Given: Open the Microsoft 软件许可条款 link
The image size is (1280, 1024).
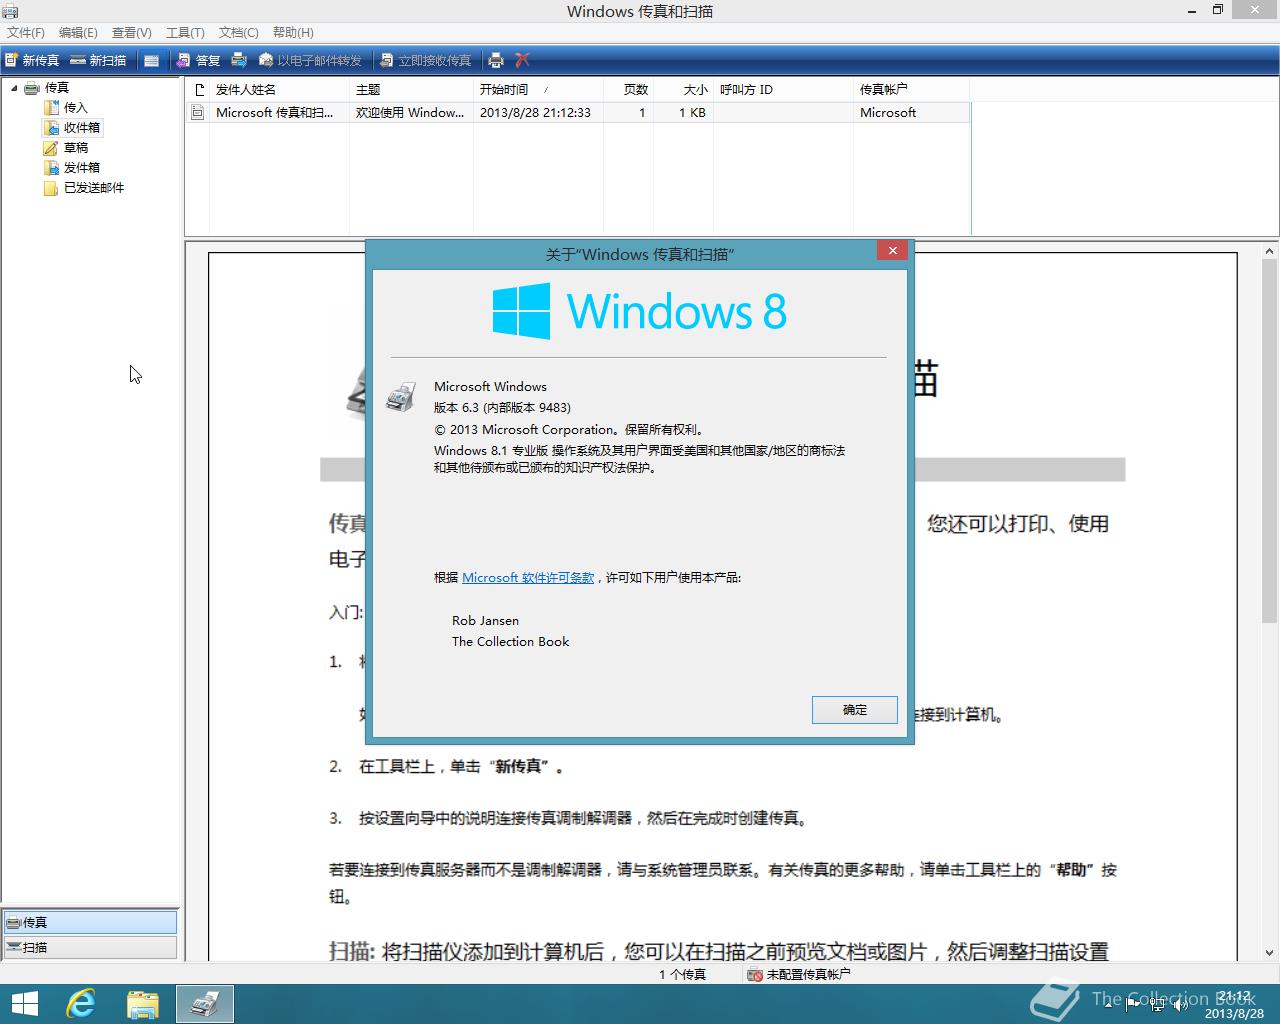Looking at the screenshot, I should click(528, 577).
